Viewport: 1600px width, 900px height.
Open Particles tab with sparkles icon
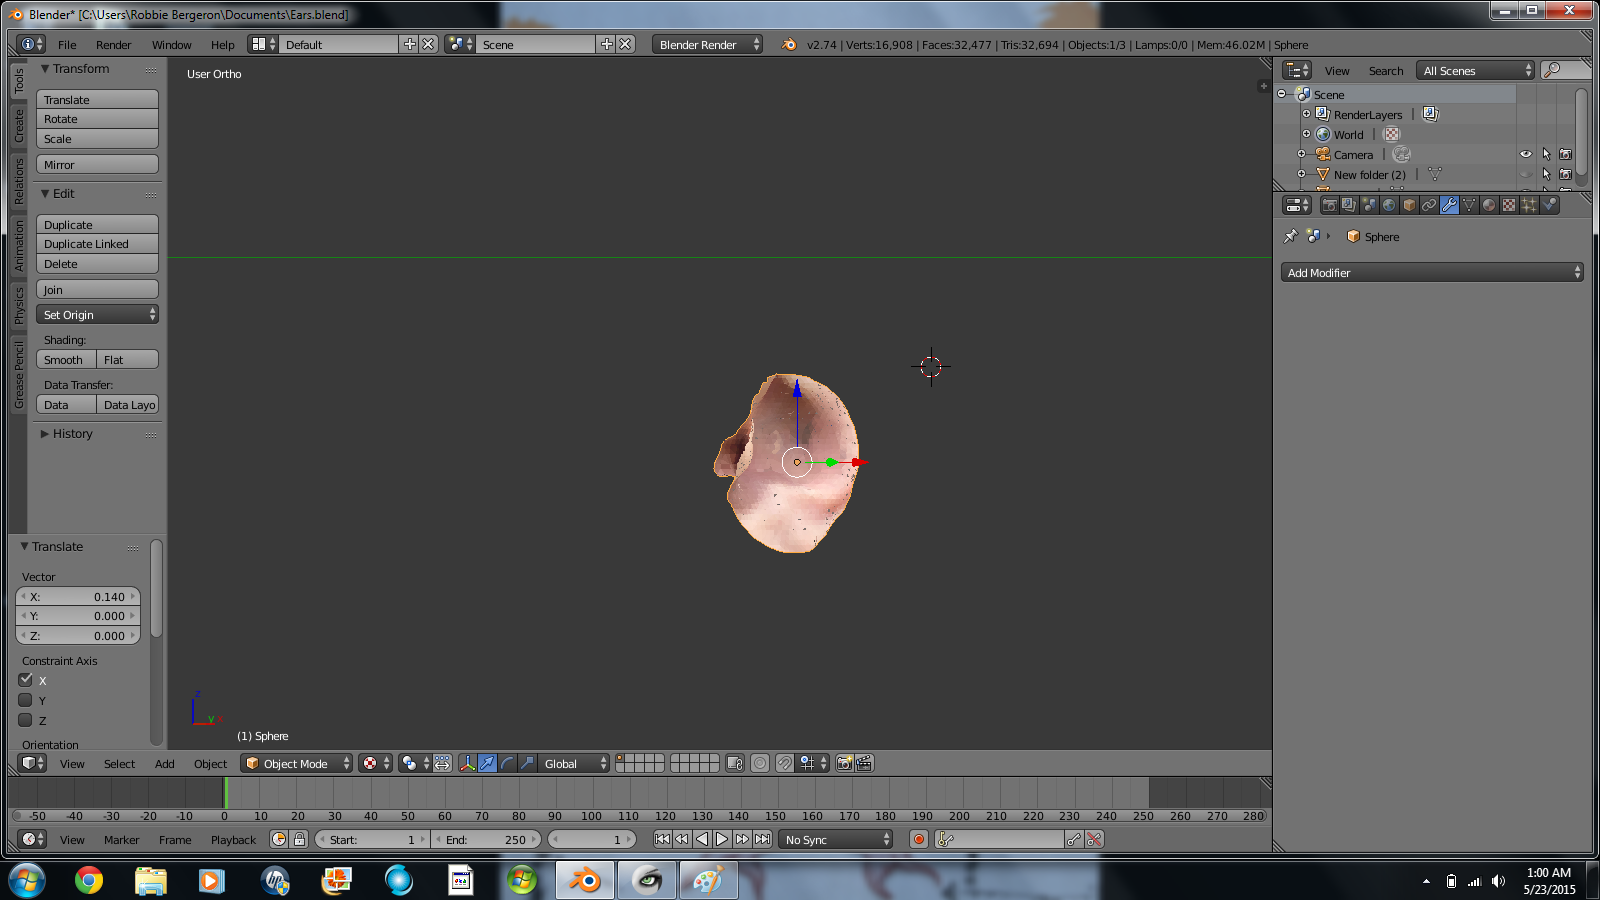tap(1529, 205)
